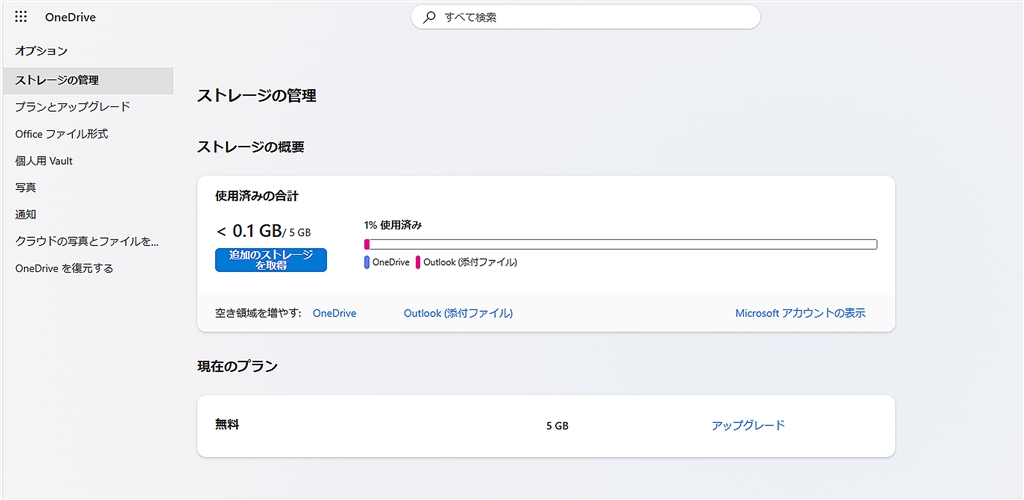Open the app launcher grid icon
The image size is (1024, 500).
(21, 18)
